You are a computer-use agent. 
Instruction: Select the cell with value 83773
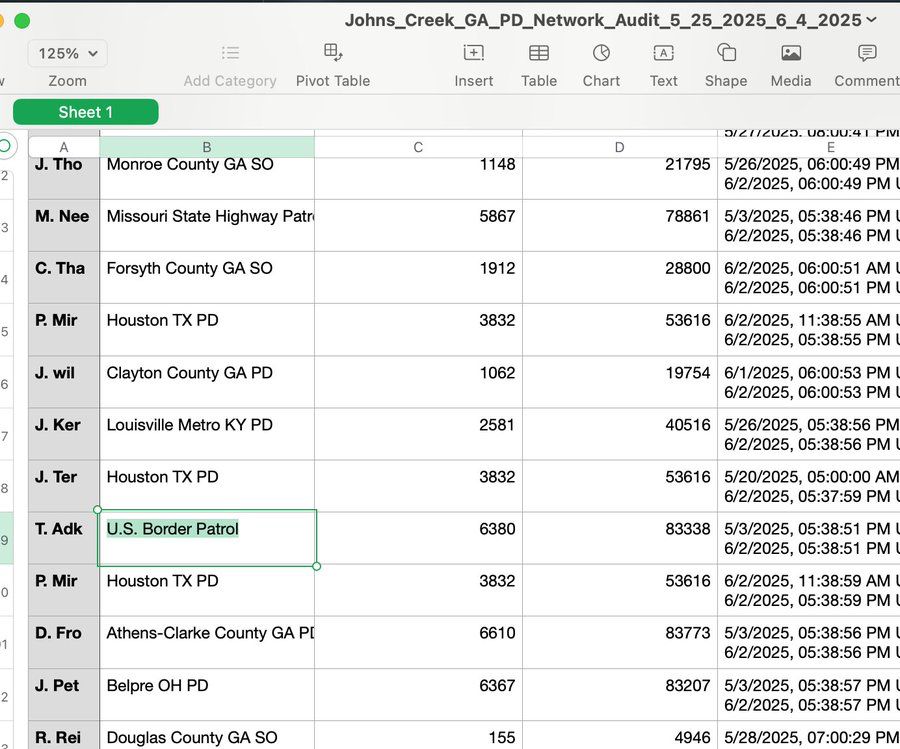coord(620,642)
